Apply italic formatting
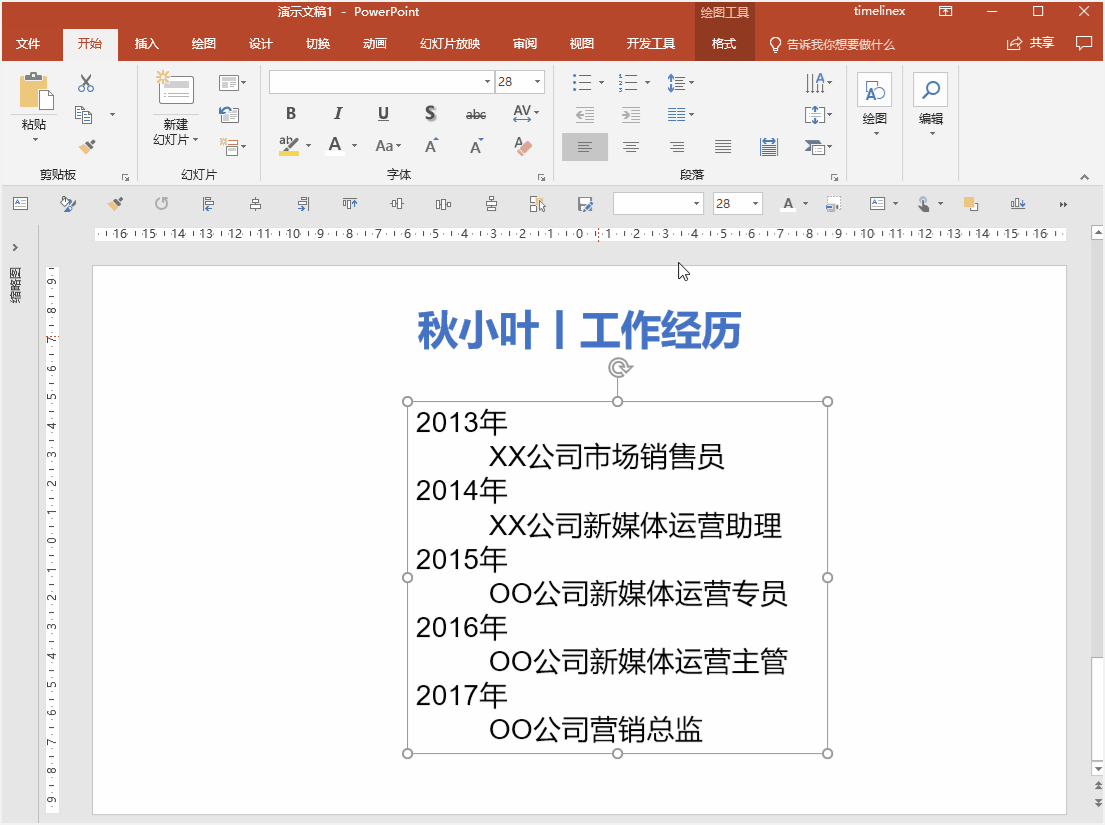The height and width of the screenshot is (825, 1105). coord(337,114)
